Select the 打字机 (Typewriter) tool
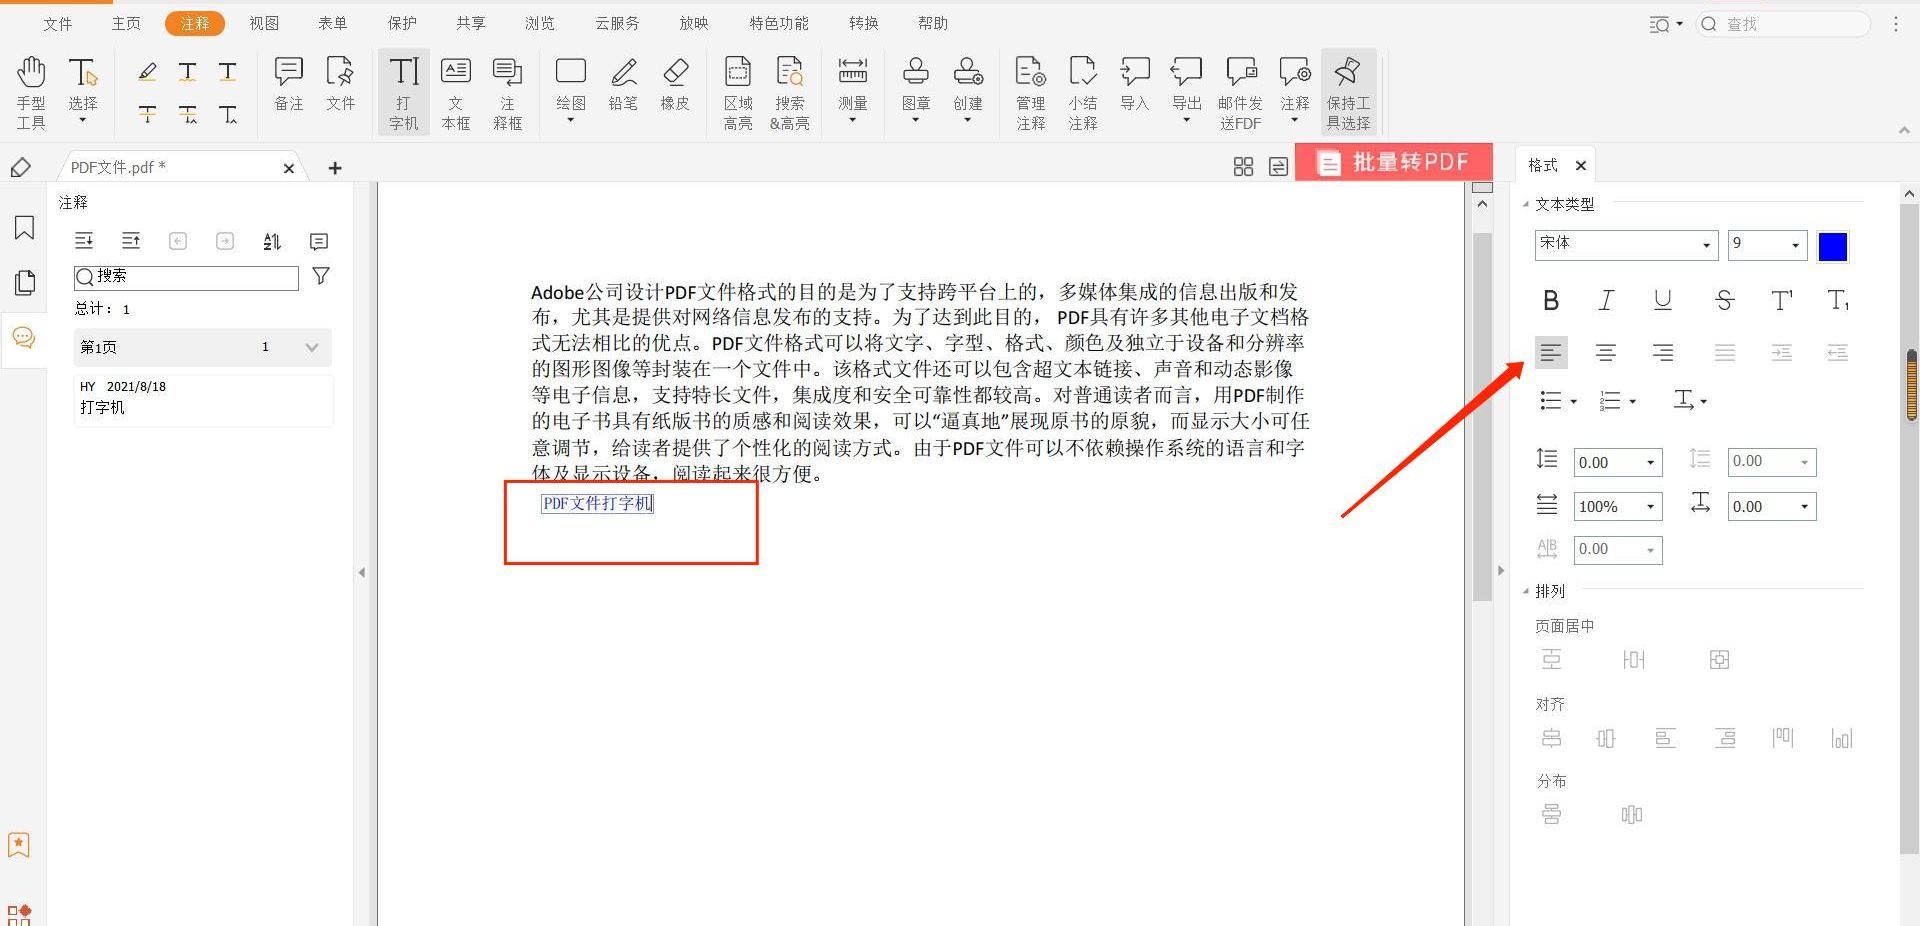 point(403,92)
